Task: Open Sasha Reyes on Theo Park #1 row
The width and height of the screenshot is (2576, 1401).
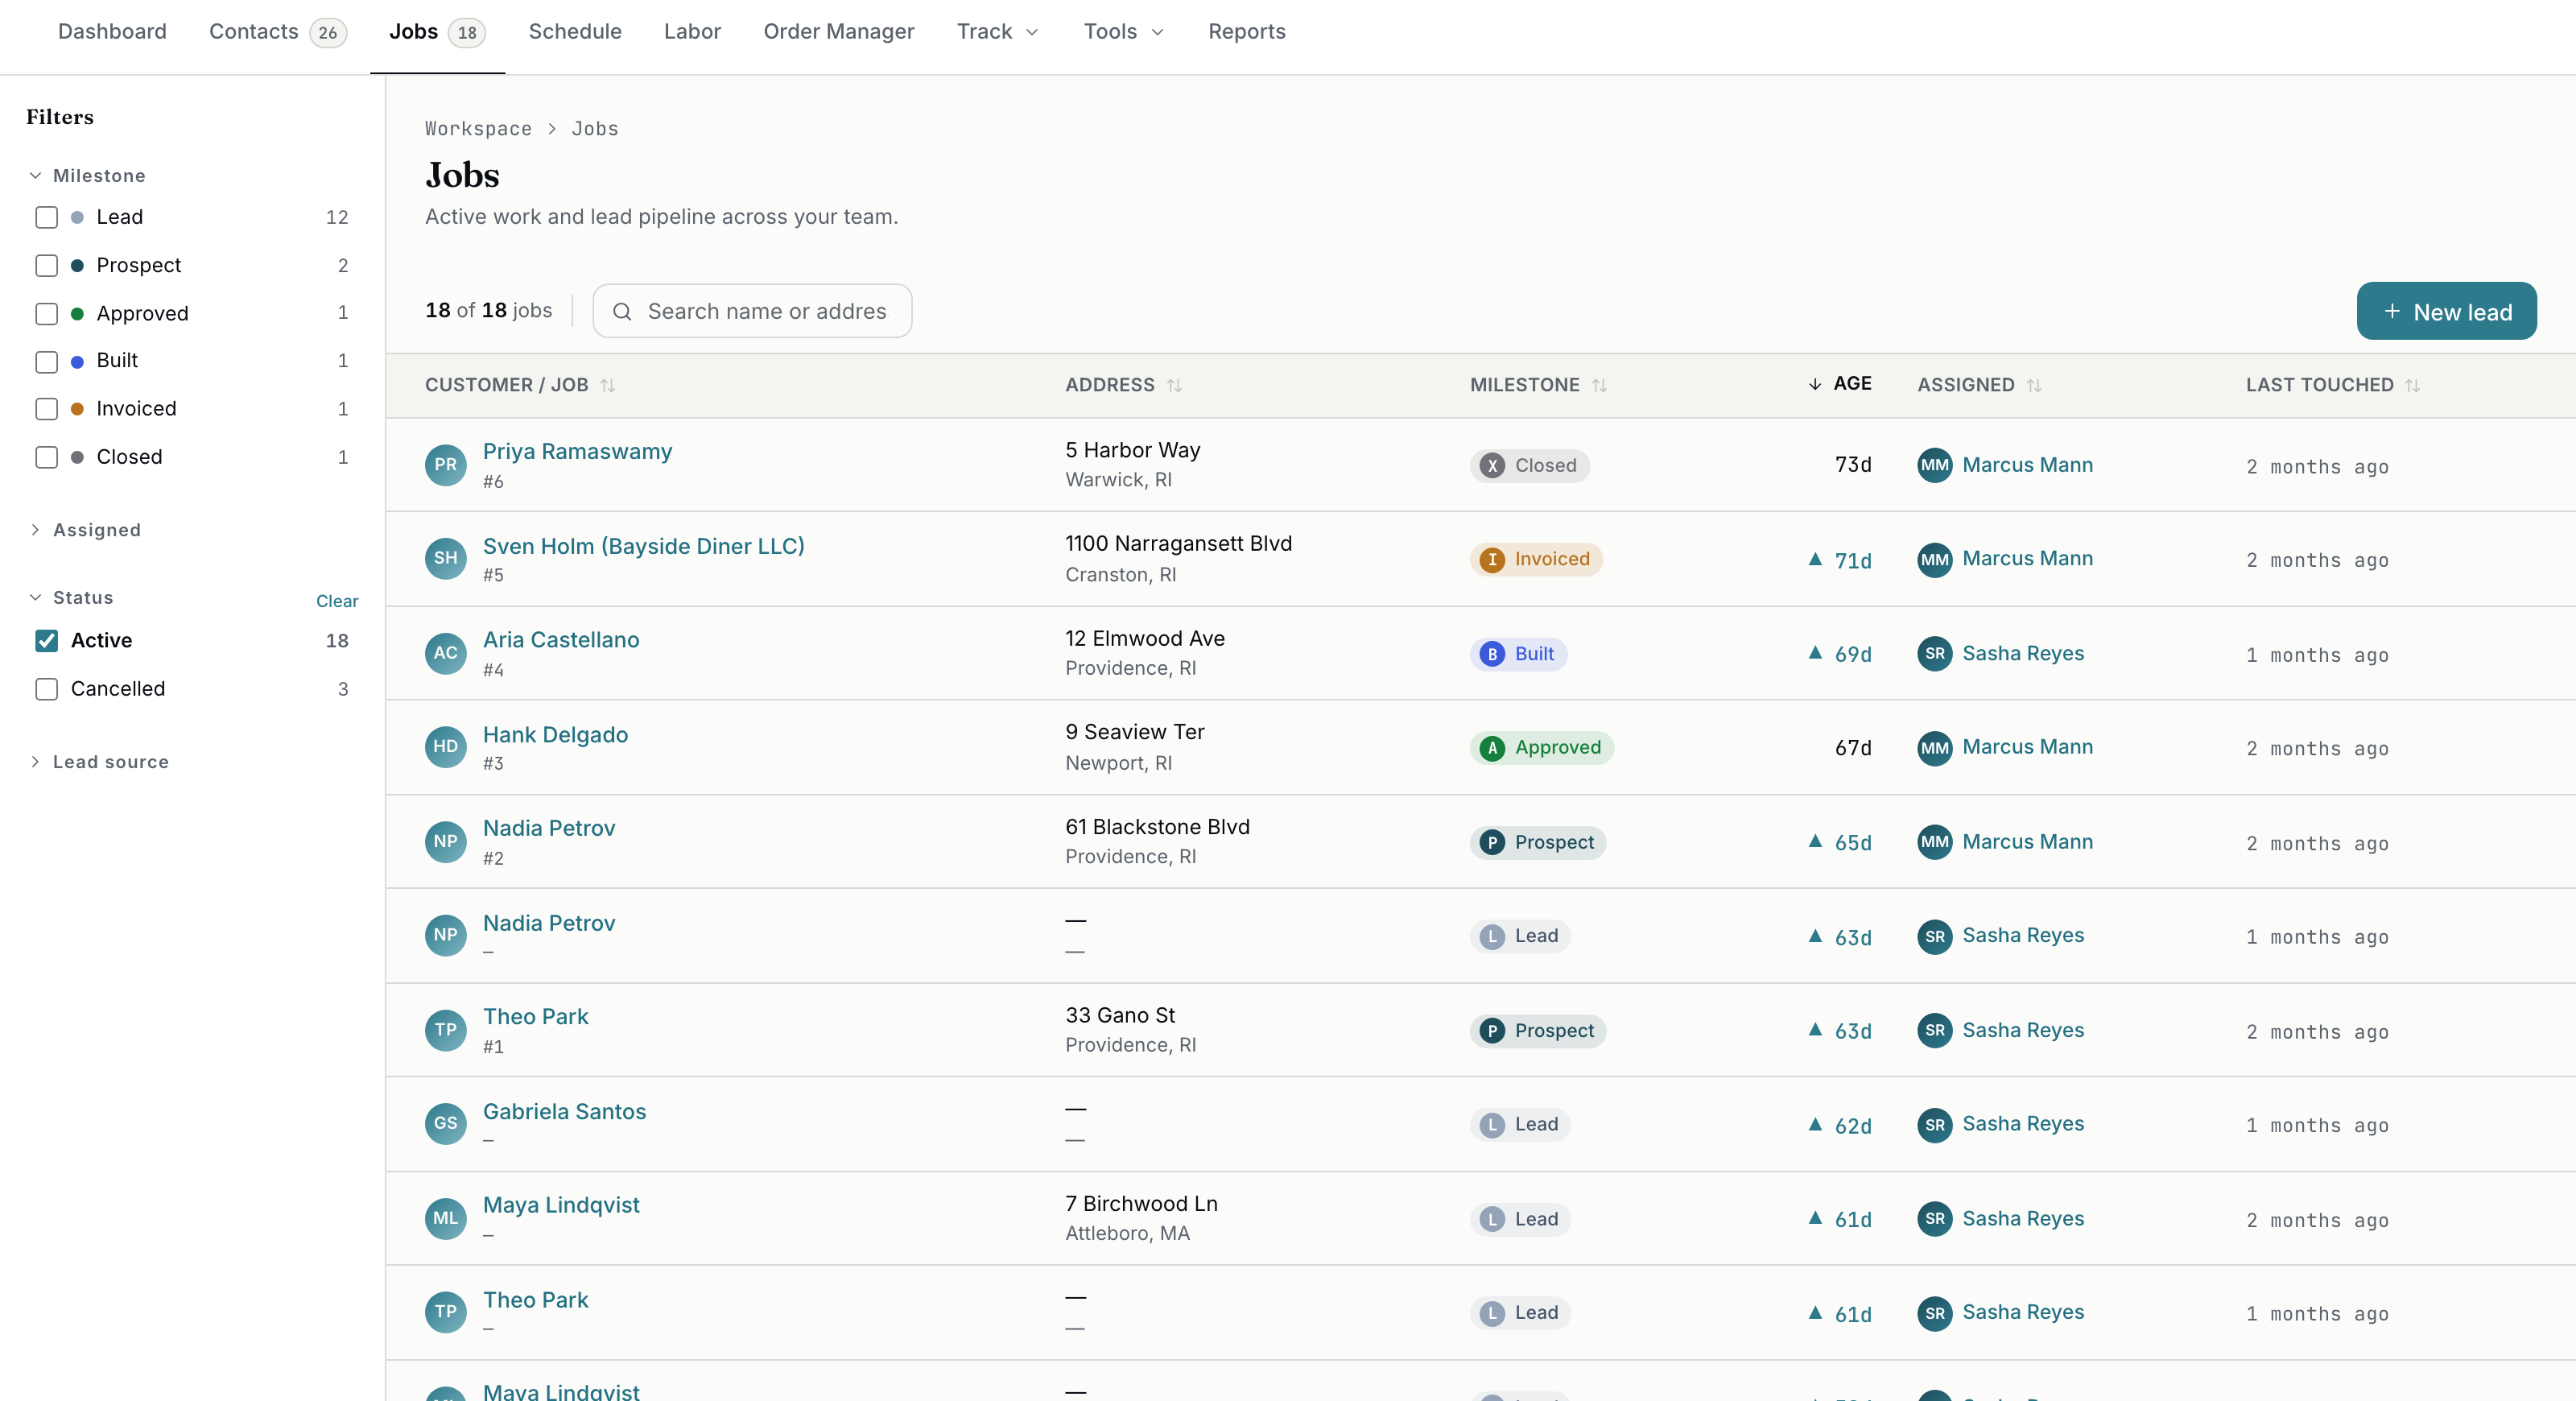Action: tap(2023, 1031)
